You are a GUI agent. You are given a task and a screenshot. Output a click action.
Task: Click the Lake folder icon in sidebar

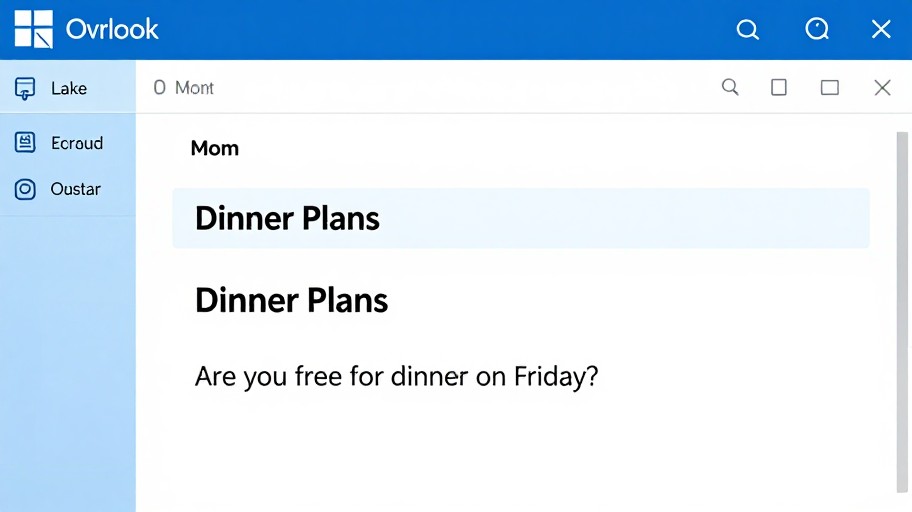click(26, 88)
